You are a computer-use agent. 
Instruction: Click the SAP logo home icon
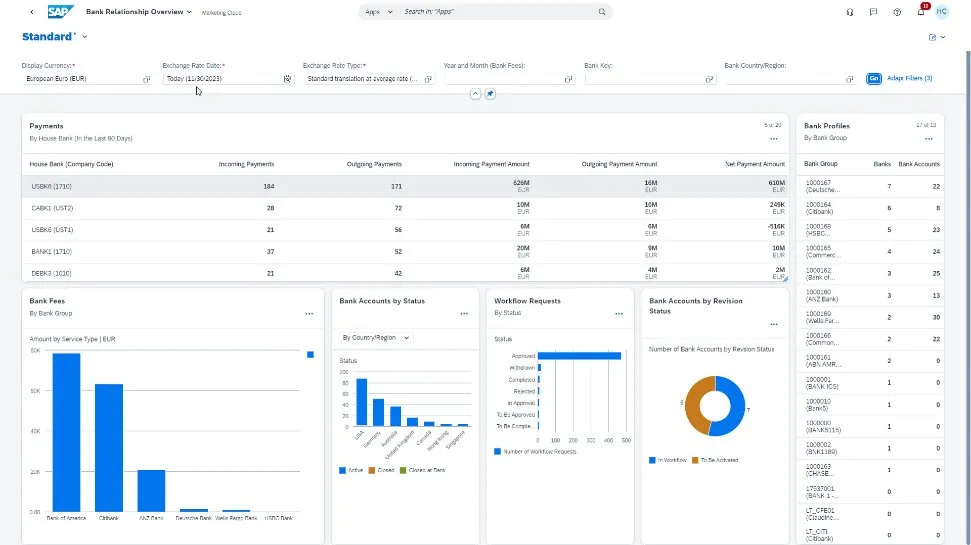60,12
